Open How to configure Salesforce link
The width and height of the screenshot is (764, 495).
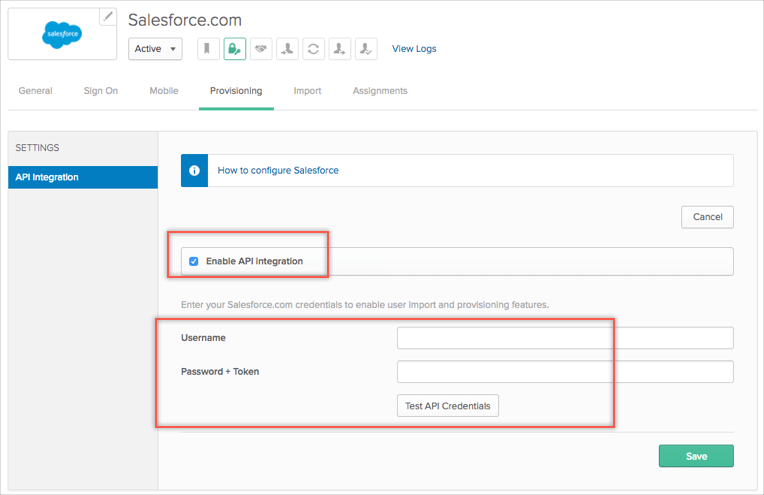coord(278,171)
